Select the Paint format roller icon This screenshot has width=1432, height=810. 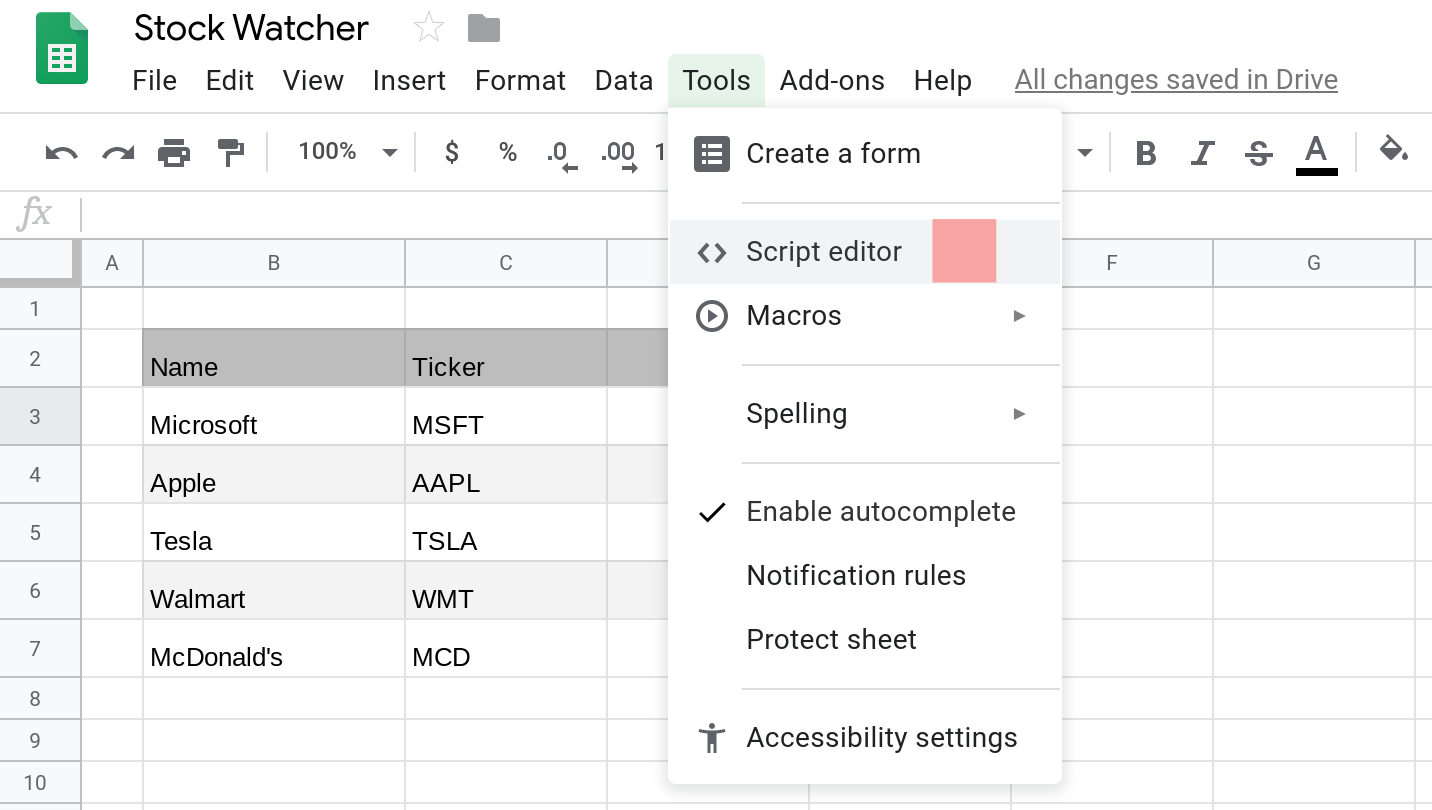(231, 153)
